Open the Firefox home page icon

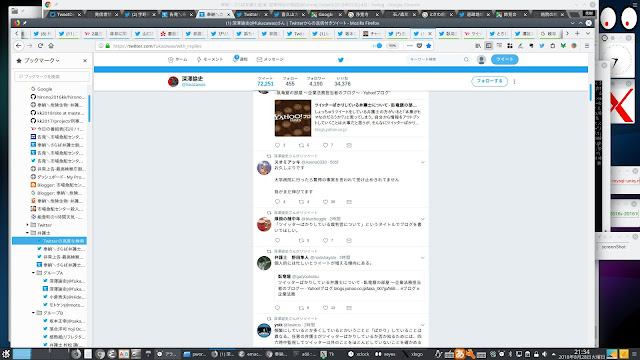[51, 46]
